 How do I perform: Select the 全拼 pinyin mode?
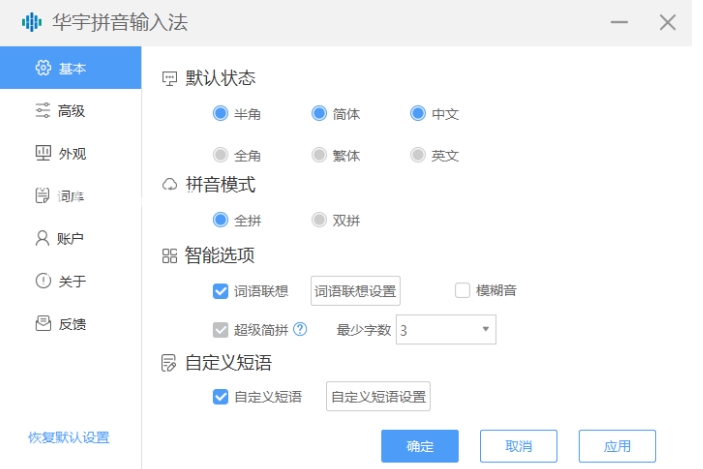pyautogui.click(x=220, y=220)
